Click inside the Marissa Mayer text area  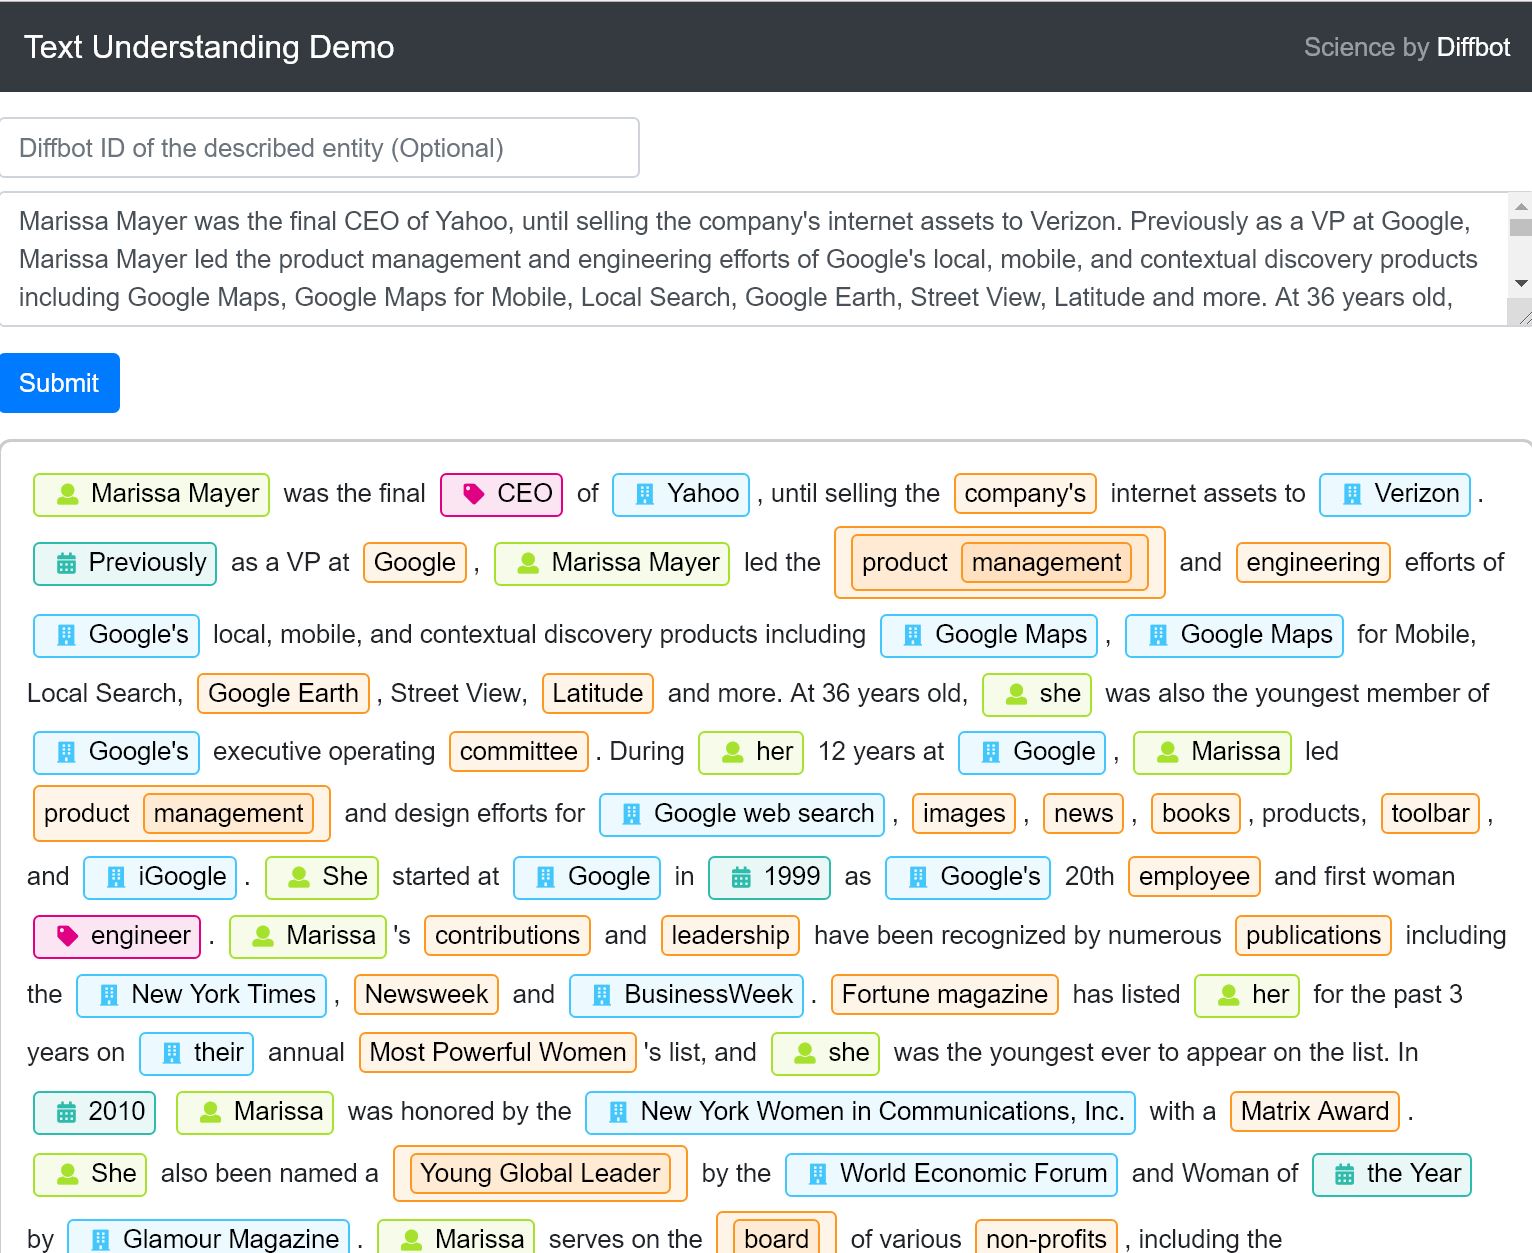click(753, 259)
